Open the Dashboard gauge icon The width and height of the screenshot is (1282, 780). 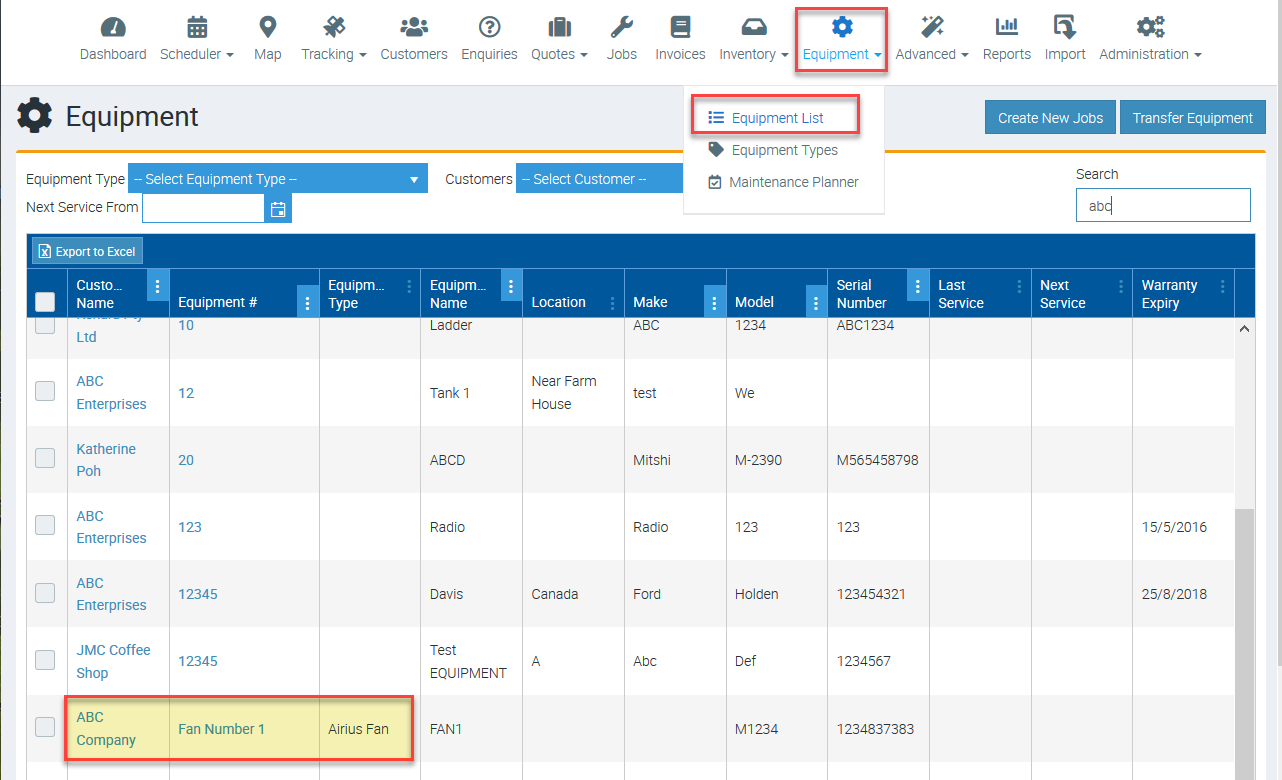click(113, 27)
